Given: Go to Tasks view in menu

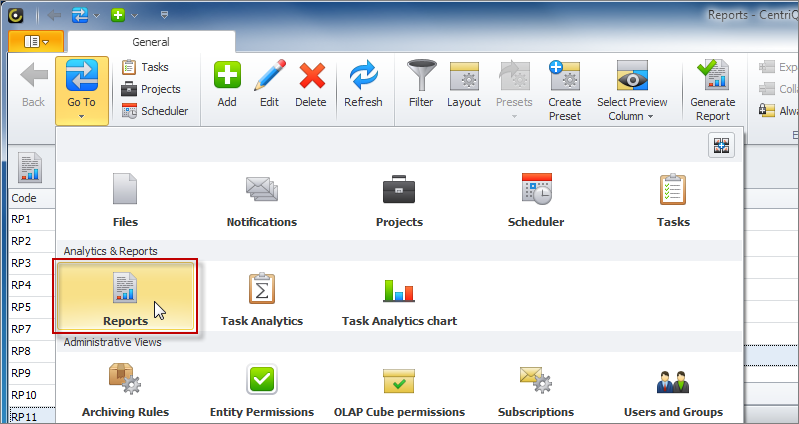Looking at the screenshot, I should [x=673, y=200].
